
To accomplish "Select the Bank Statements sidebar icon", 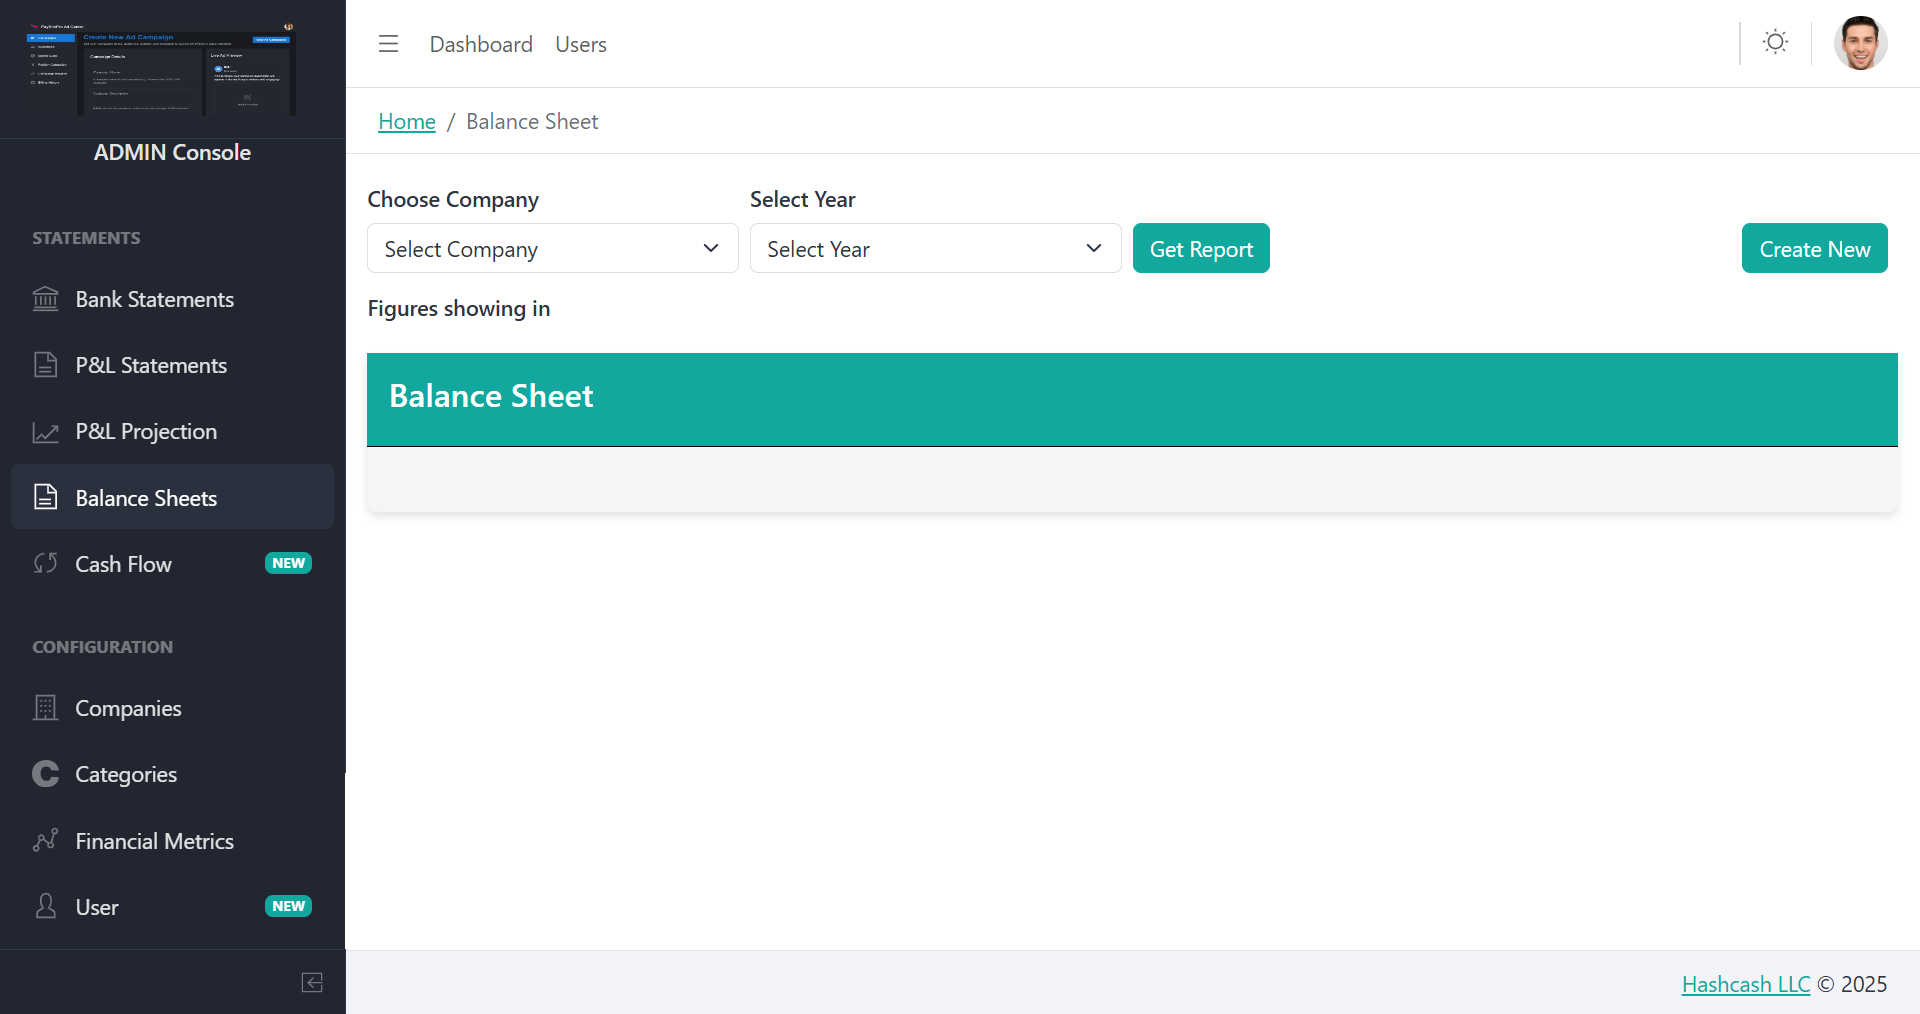I will pyautogui.click(x=45, y=298).
